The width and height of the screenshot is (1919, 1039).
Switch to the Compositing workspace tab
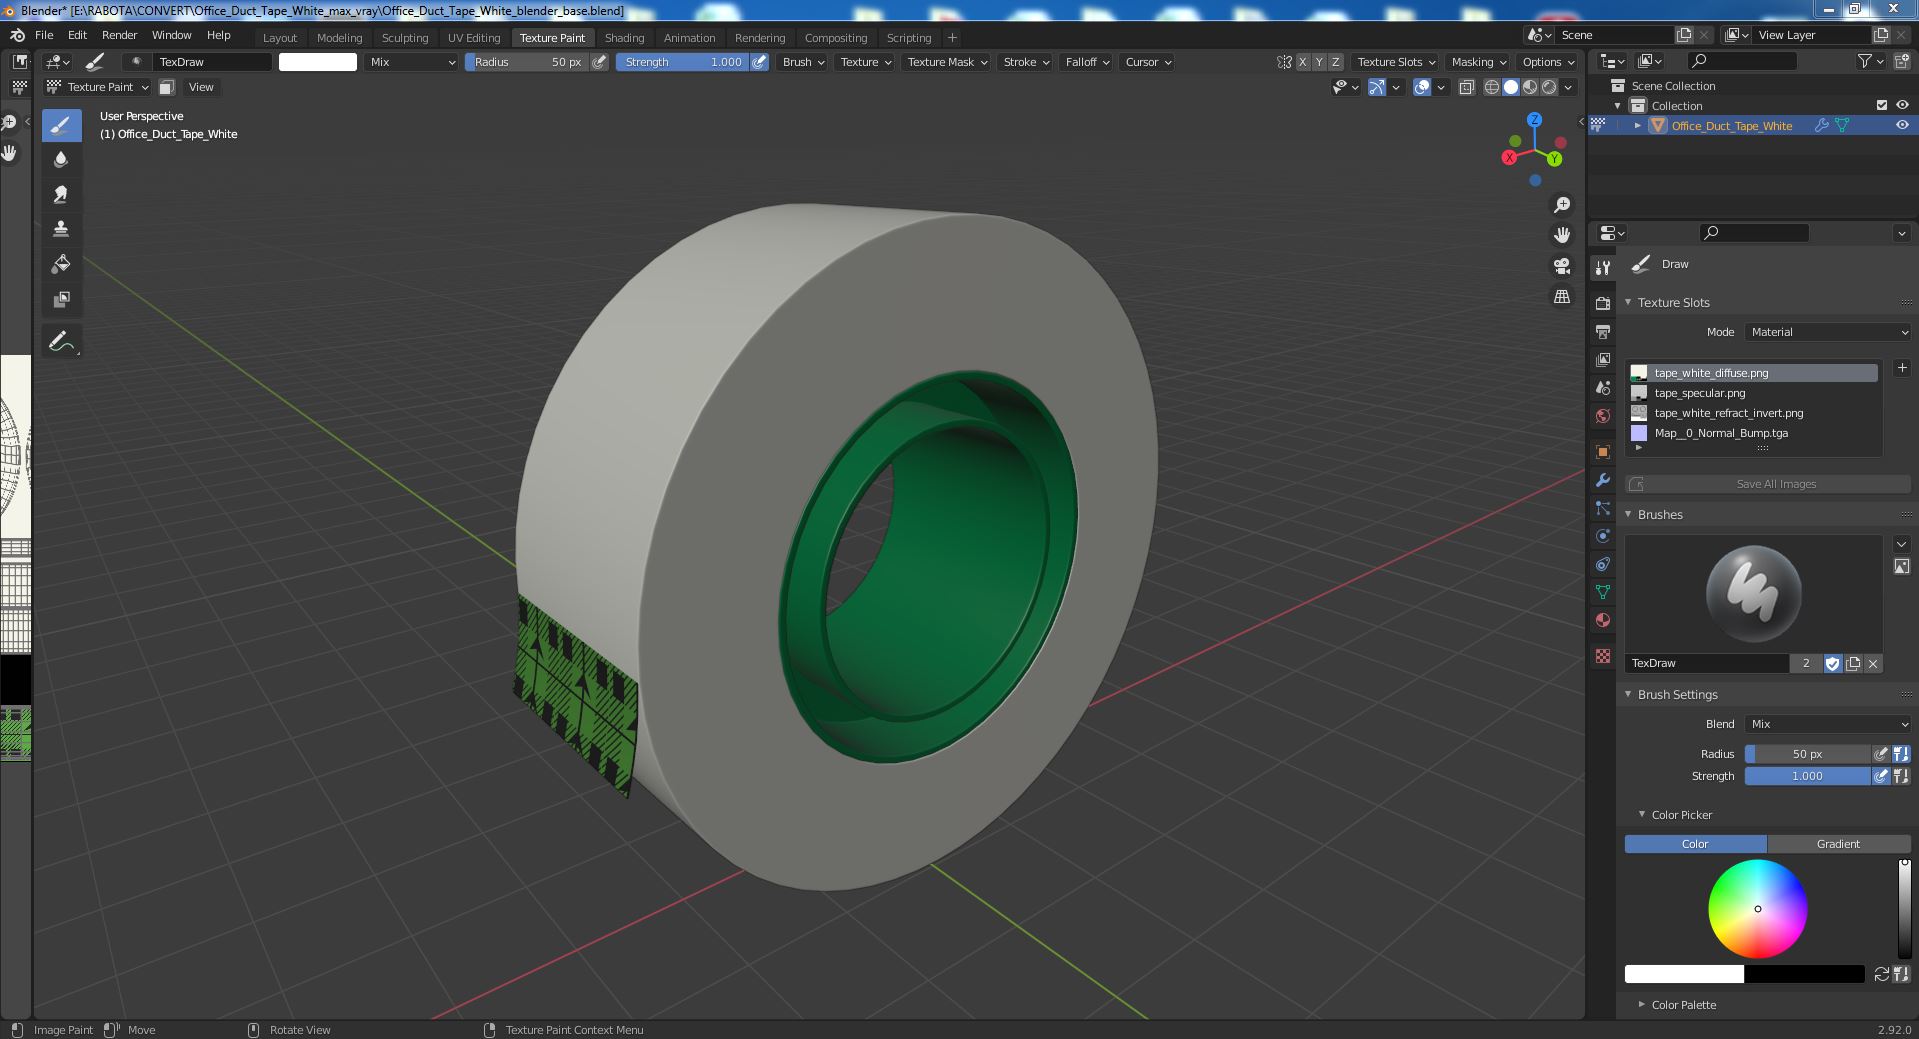pyautogui.click(x=836, y=38)
